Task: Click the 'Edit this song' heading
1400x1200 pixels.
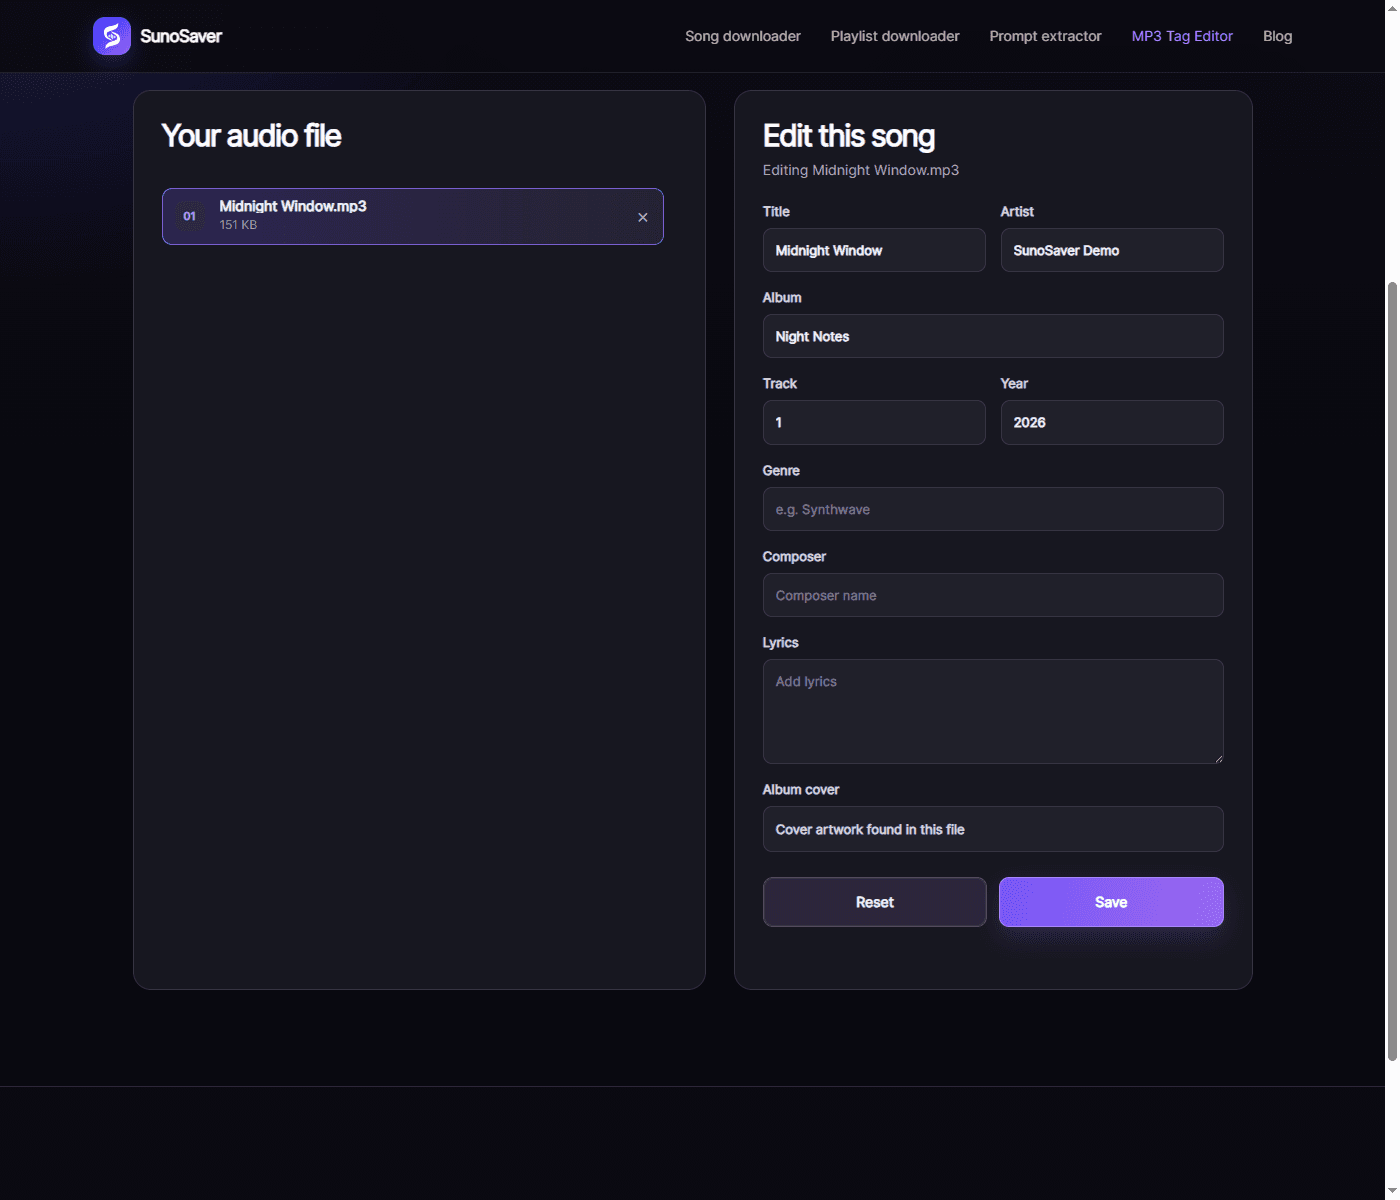Action: coord(849,136)
